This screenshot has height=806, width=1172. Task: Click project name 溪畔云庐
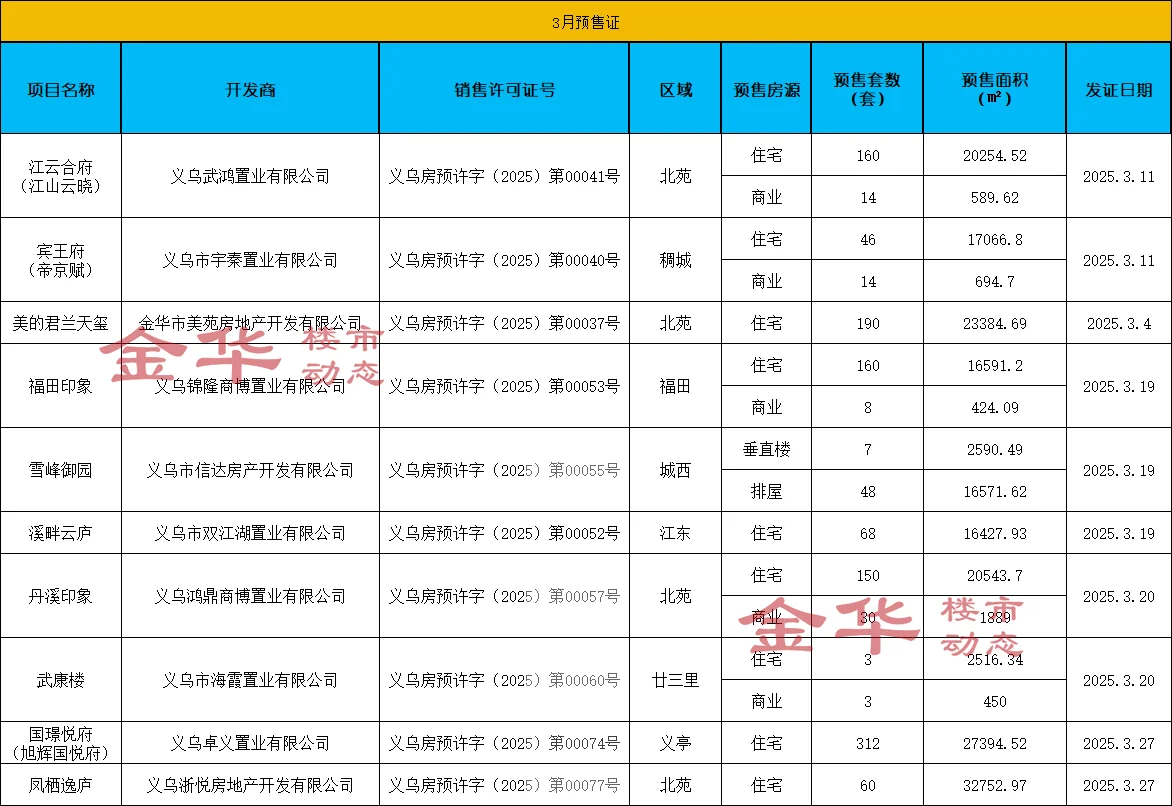(61, 533)
